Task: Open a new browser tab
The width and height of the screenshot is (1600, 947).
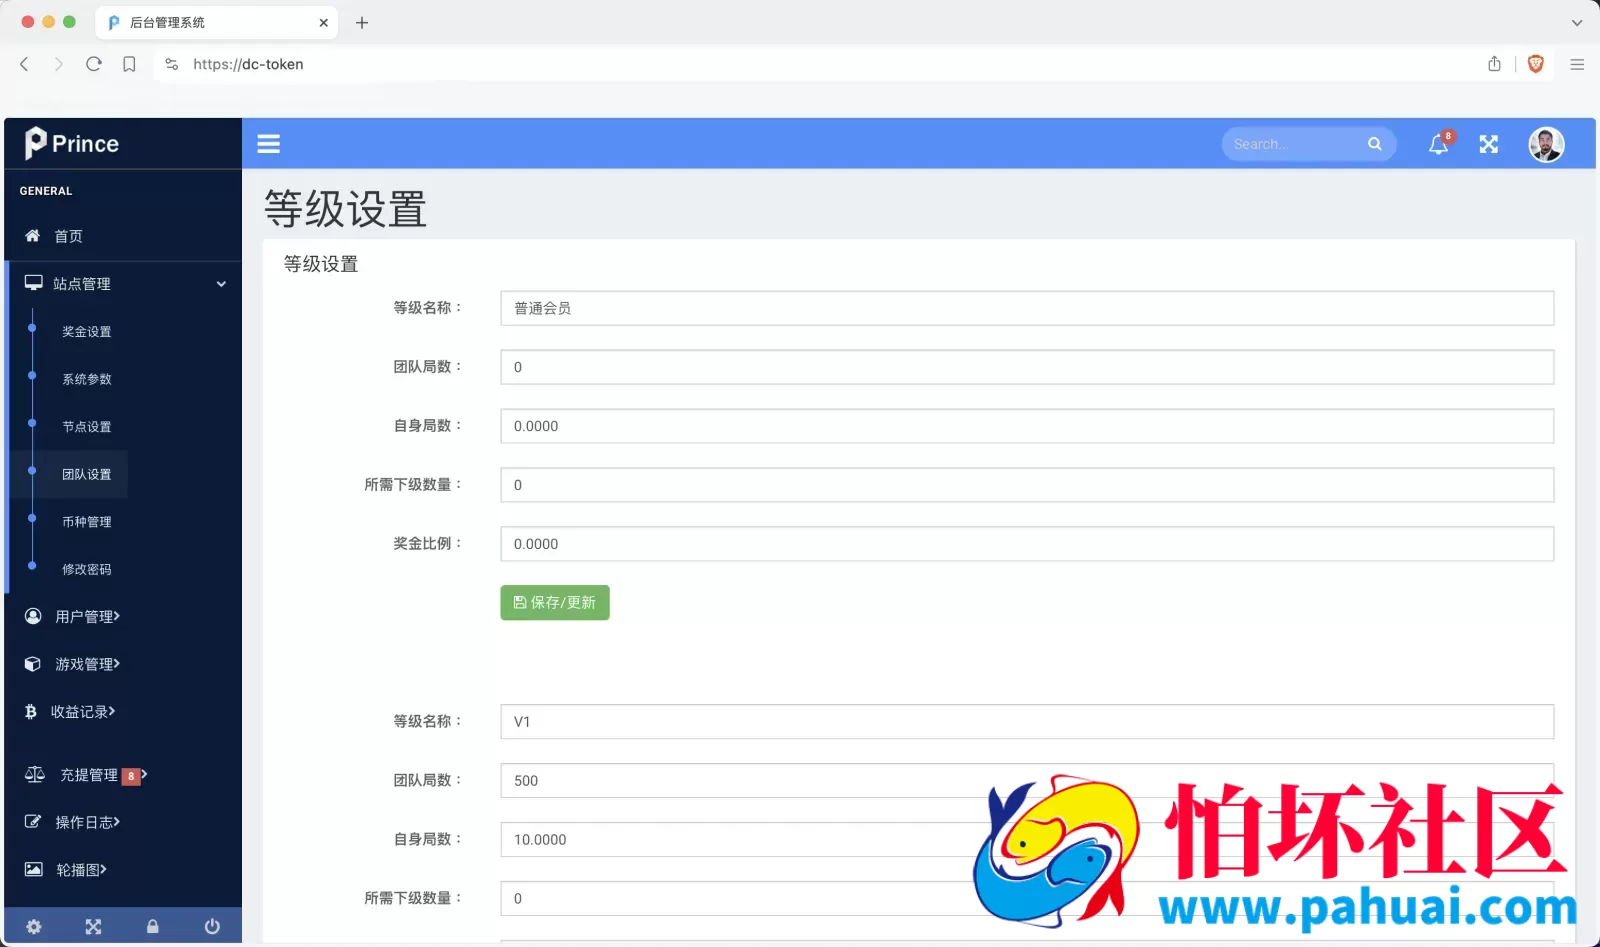Action: point(362,22)
